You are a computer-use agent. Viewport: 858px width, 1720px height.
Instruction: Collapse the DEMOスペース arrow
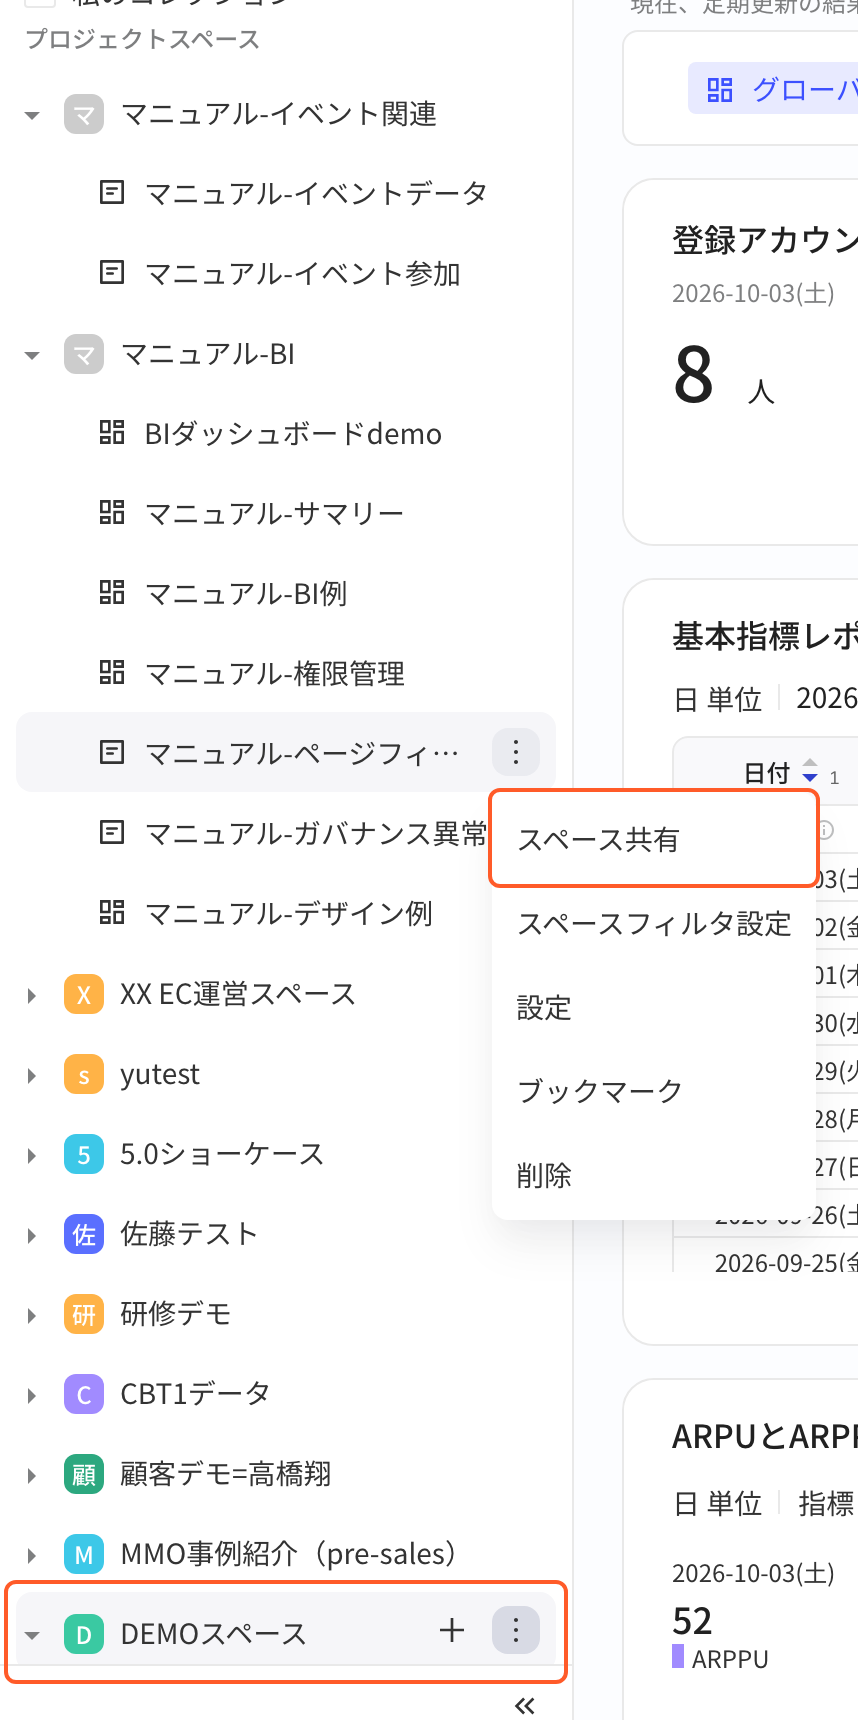click(x=32, y=1635)
